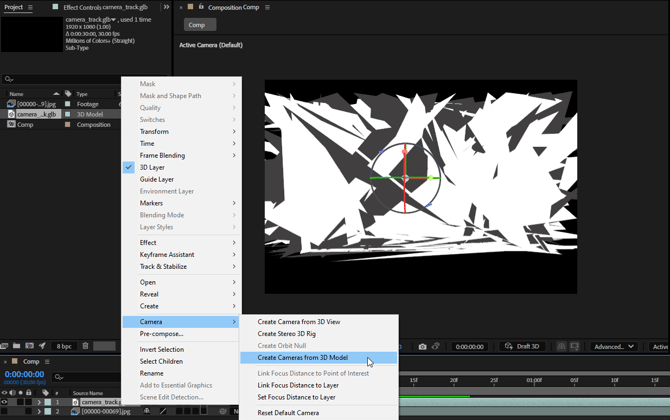Open the Composition panel menu icon

pyautogui.click(x=265, y=7)
